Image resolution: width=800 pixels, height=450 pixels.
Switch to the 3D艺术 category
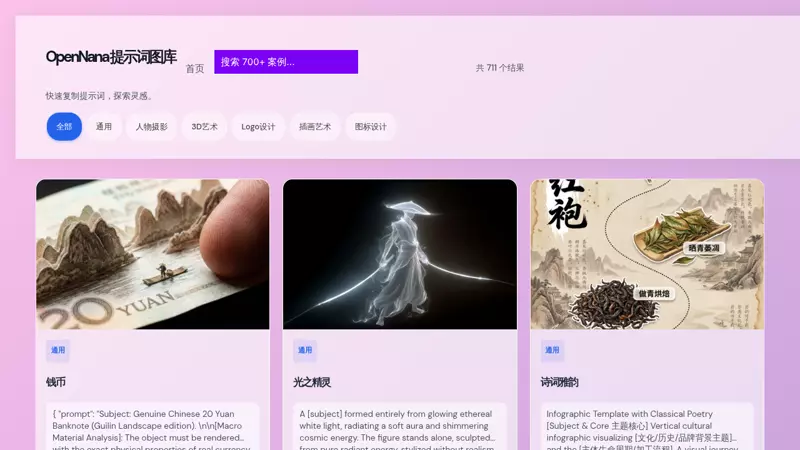coord(205,127)
